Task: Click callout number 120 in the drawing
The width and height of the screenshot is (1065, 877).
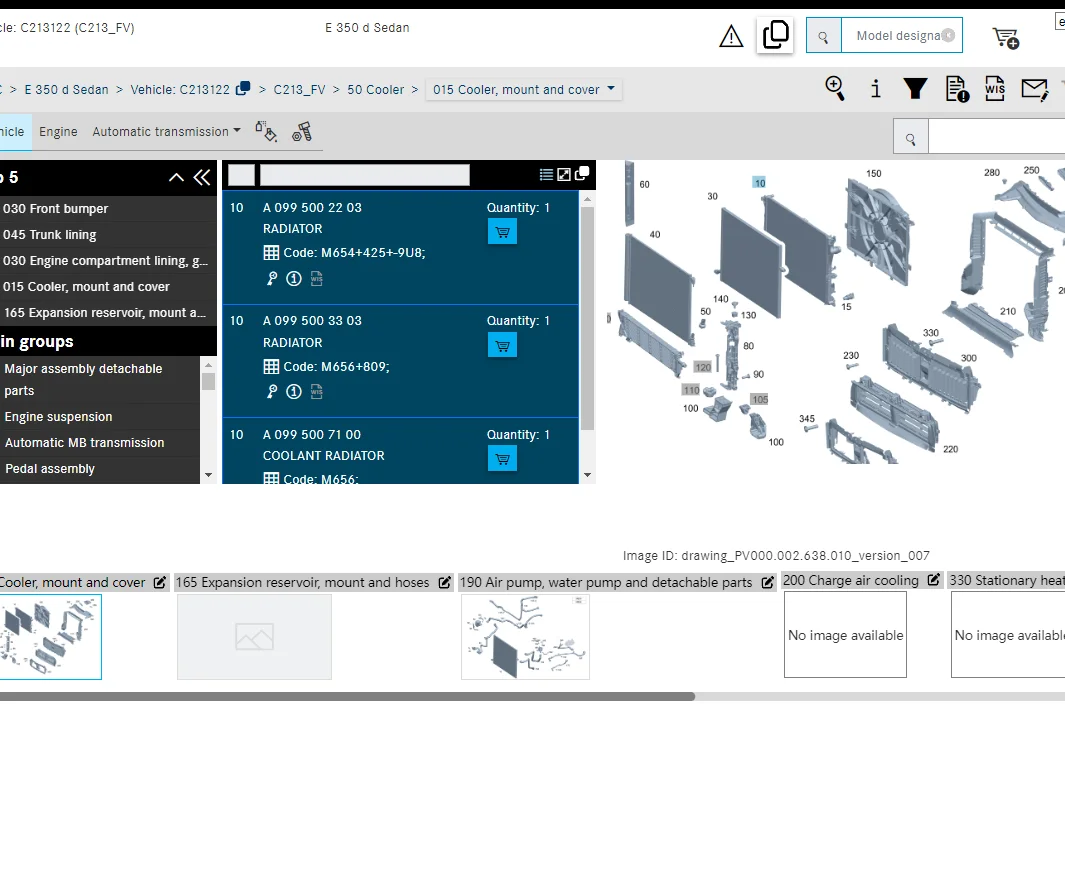Action: pos(703,367)
